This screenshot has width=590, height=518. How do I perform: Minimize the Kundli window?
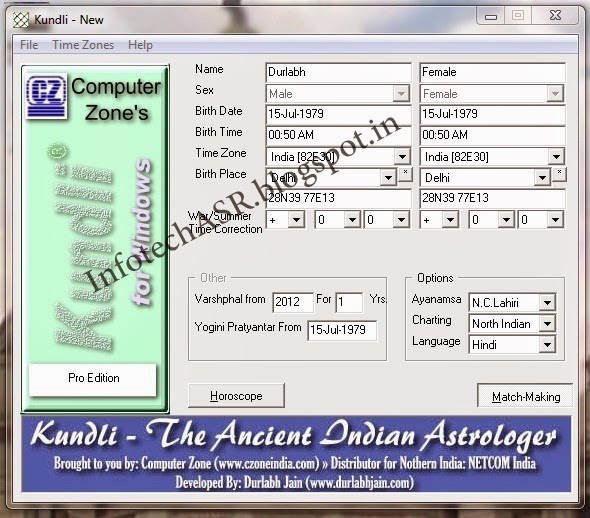coord(490,16)
